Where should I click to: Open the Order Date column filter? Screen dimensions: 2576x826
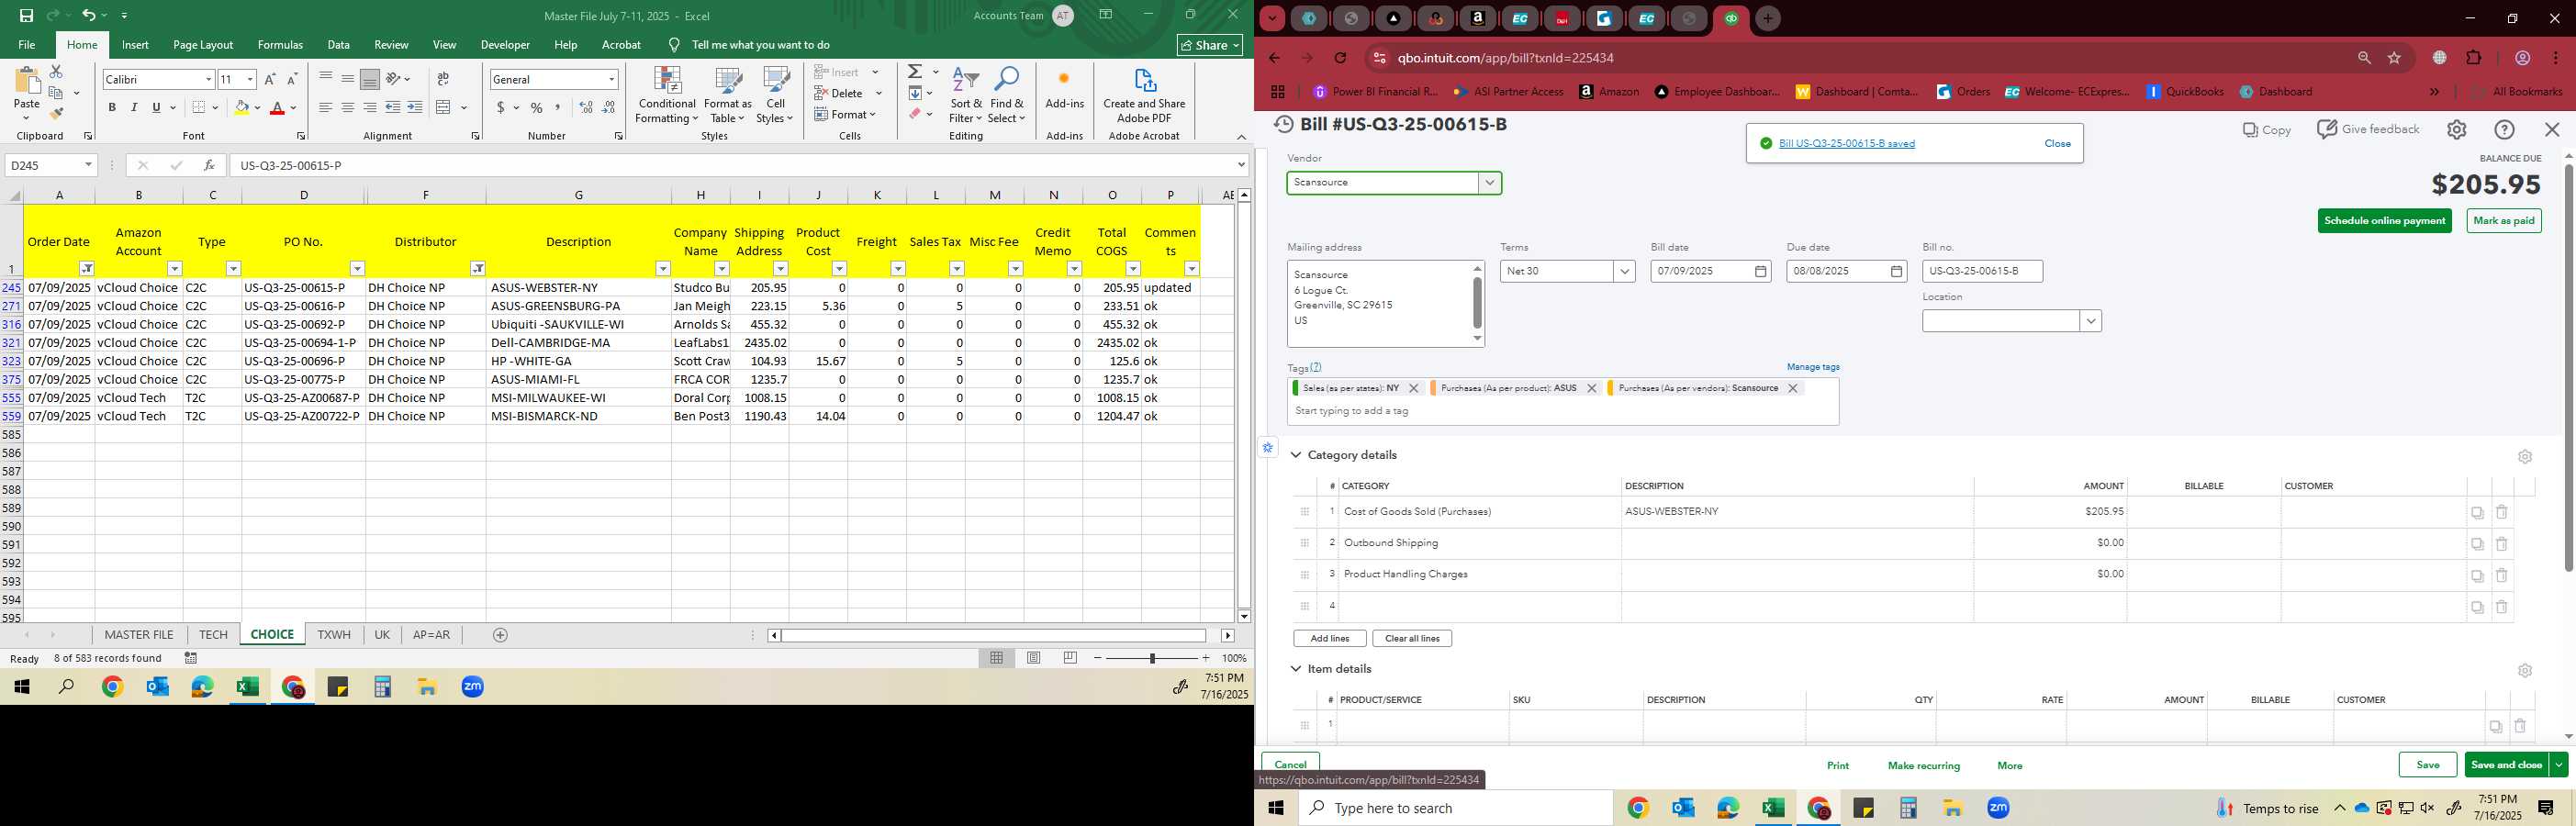click(87, 268)
